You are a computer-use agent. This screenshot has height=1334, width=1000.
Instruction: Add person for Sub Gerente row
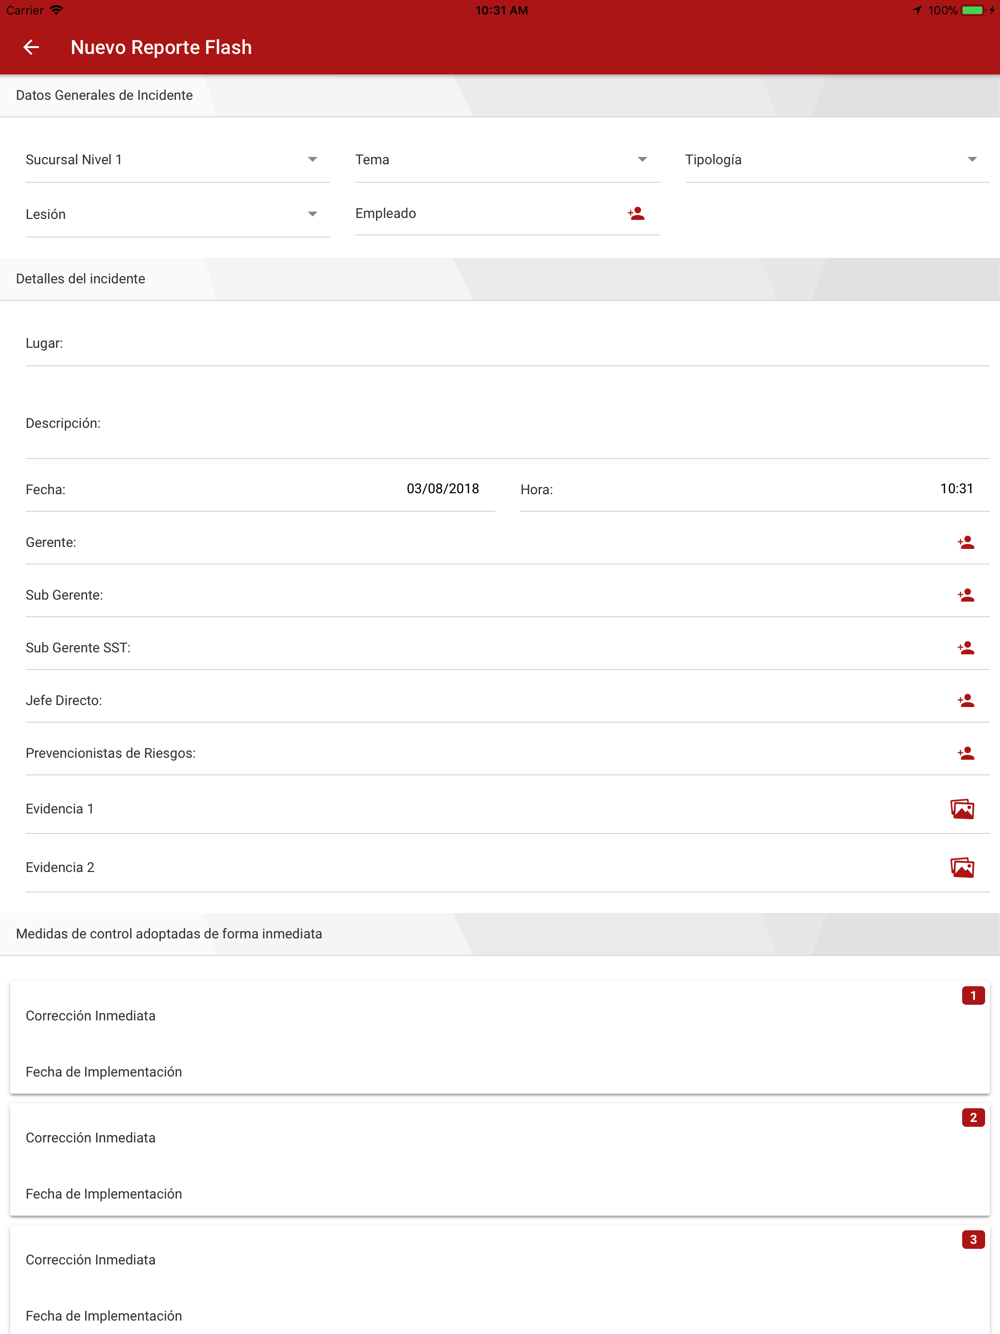(x=966, y=596)
